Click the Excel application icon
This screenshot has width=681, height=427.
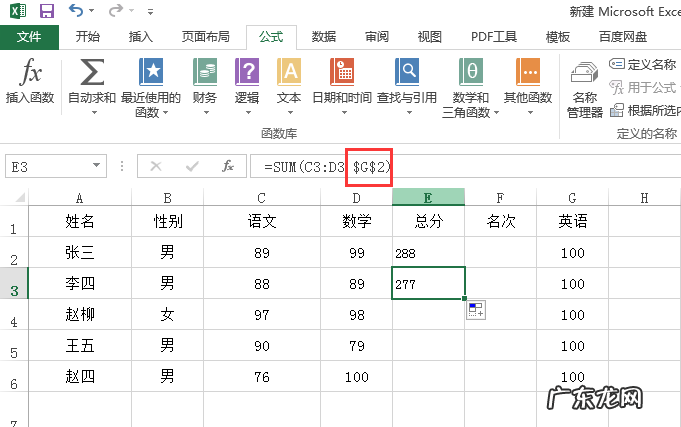(x=18, y=10)
